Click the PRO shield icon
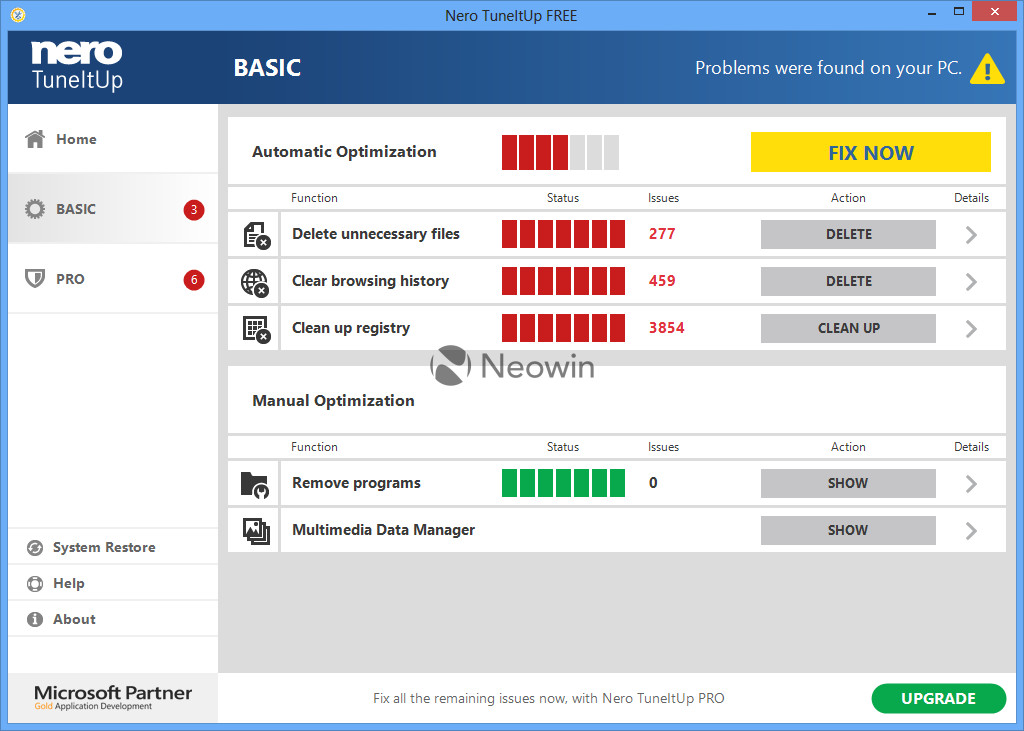This screenshot has height=731, width=1024. click(35, 279)
